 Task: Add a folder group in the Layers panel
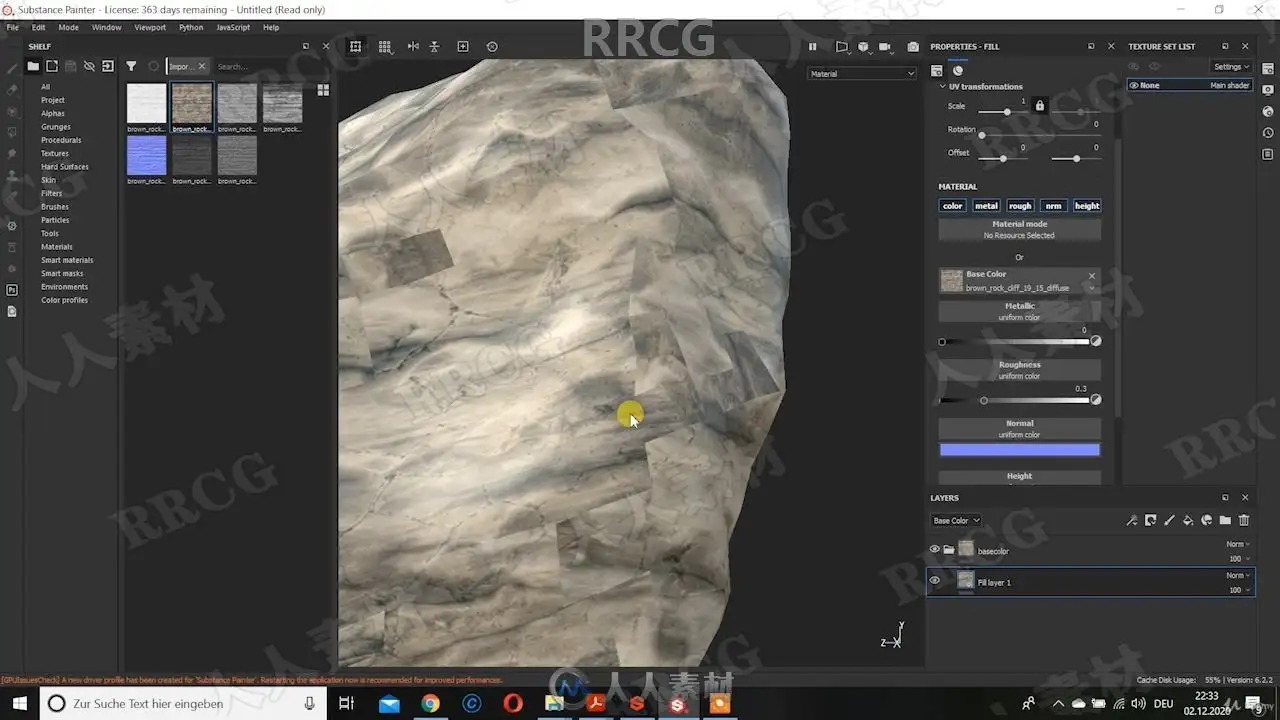pos(1225,520)
